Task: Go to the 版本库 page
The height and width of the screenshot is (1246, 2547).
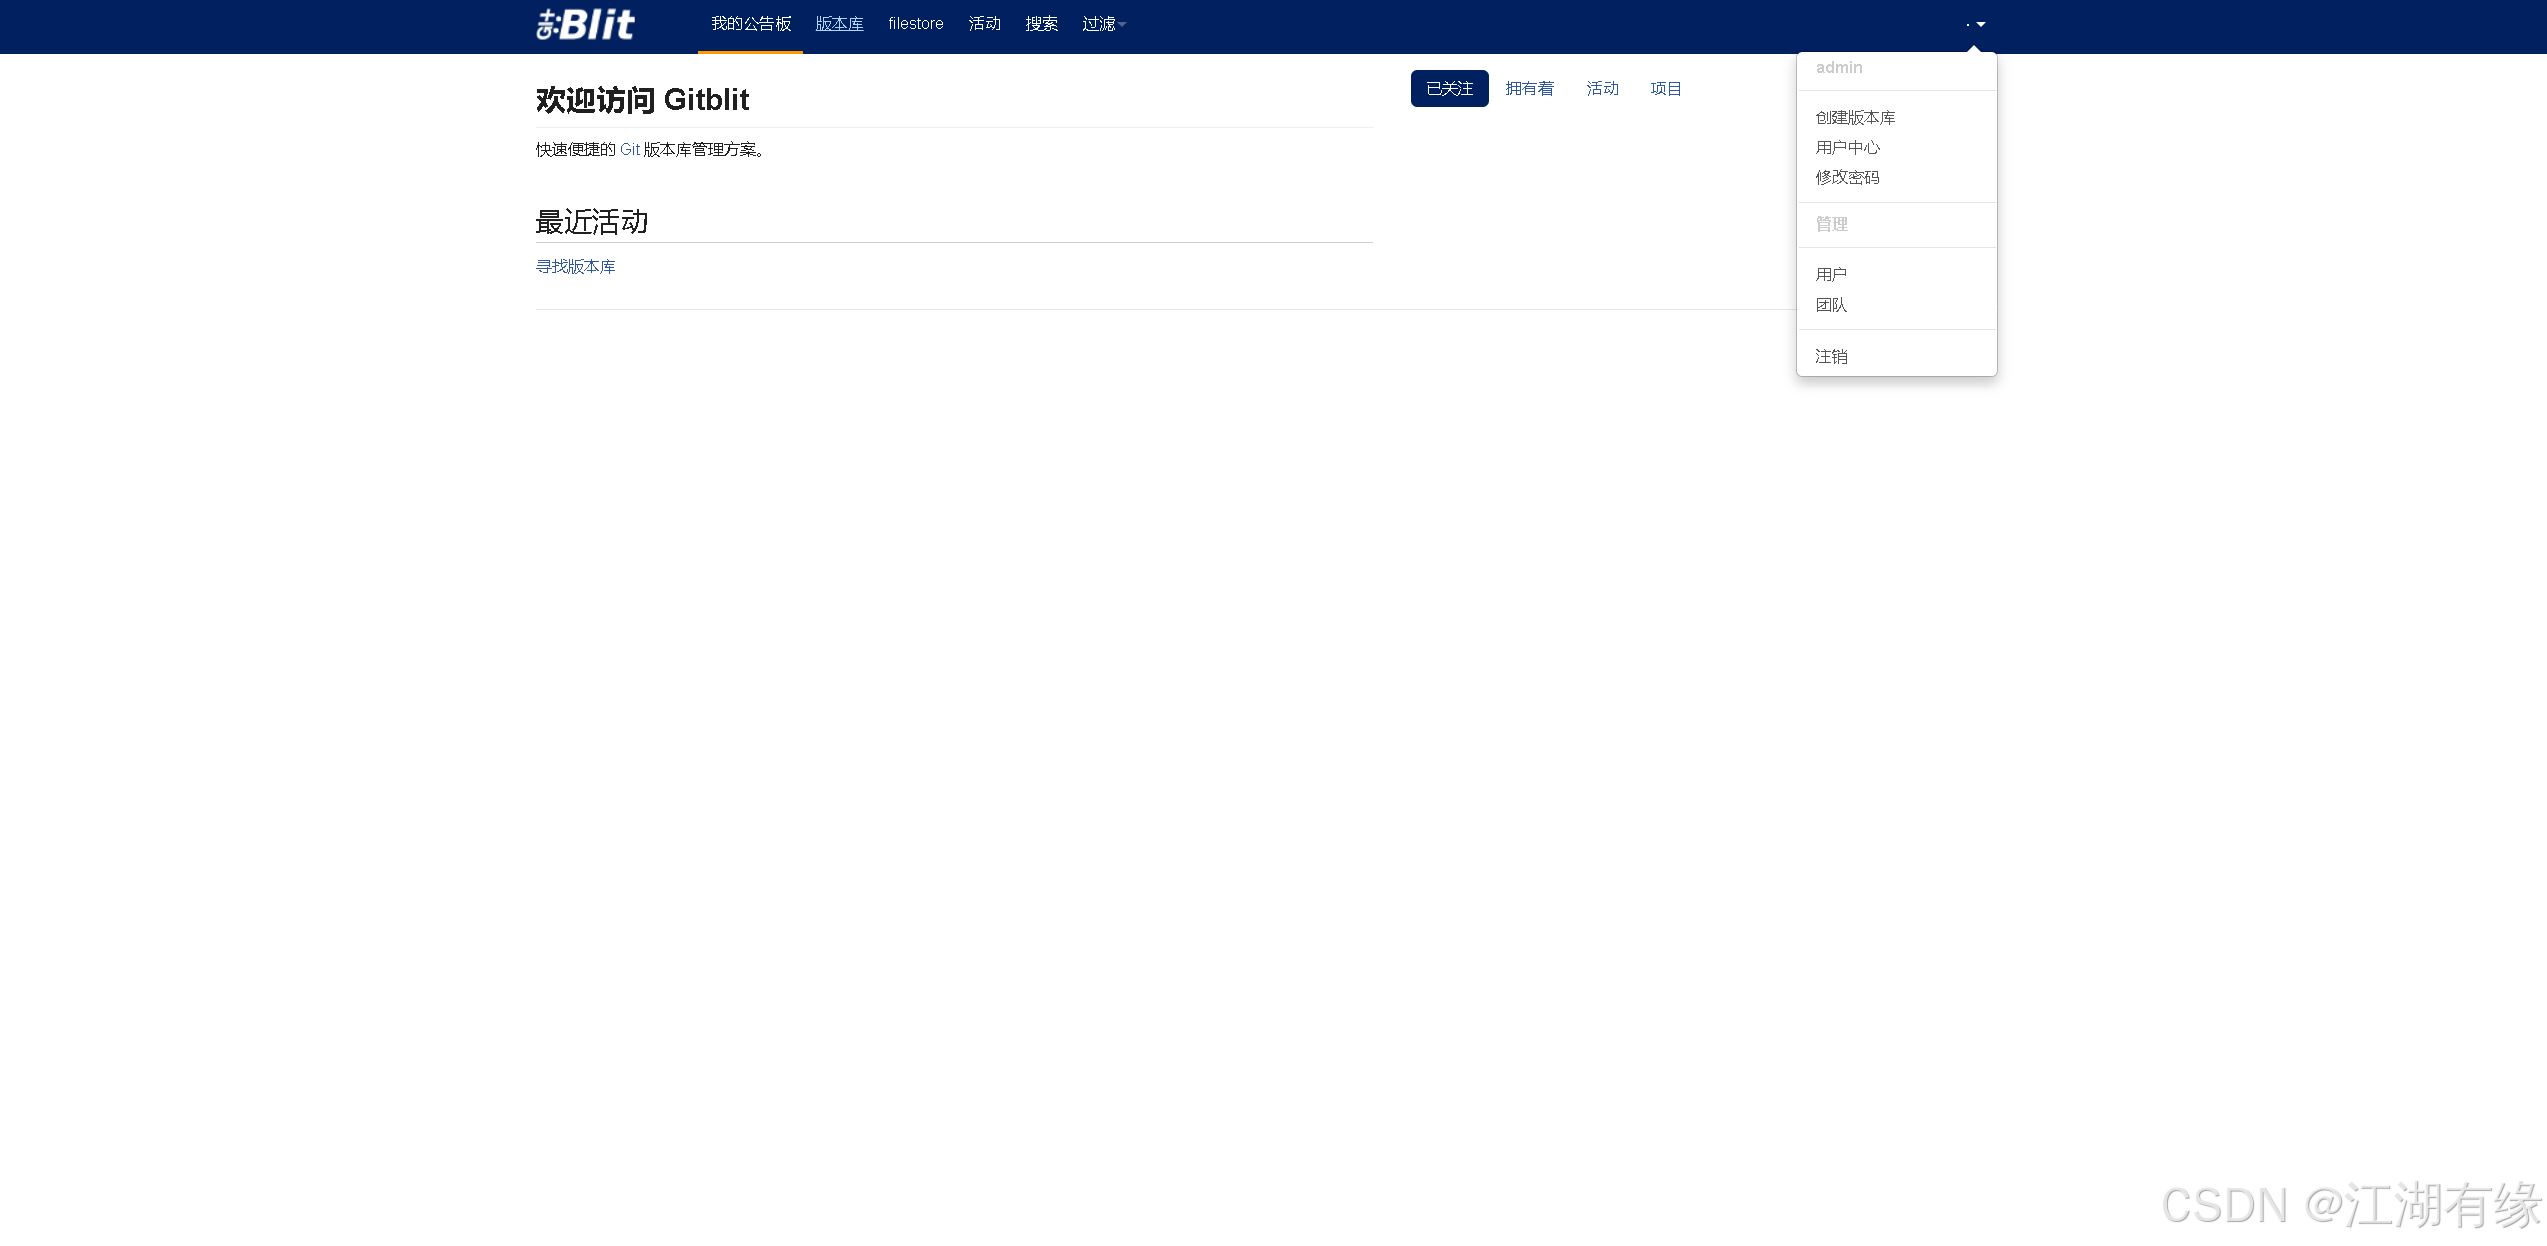Action: coord(839,24)
